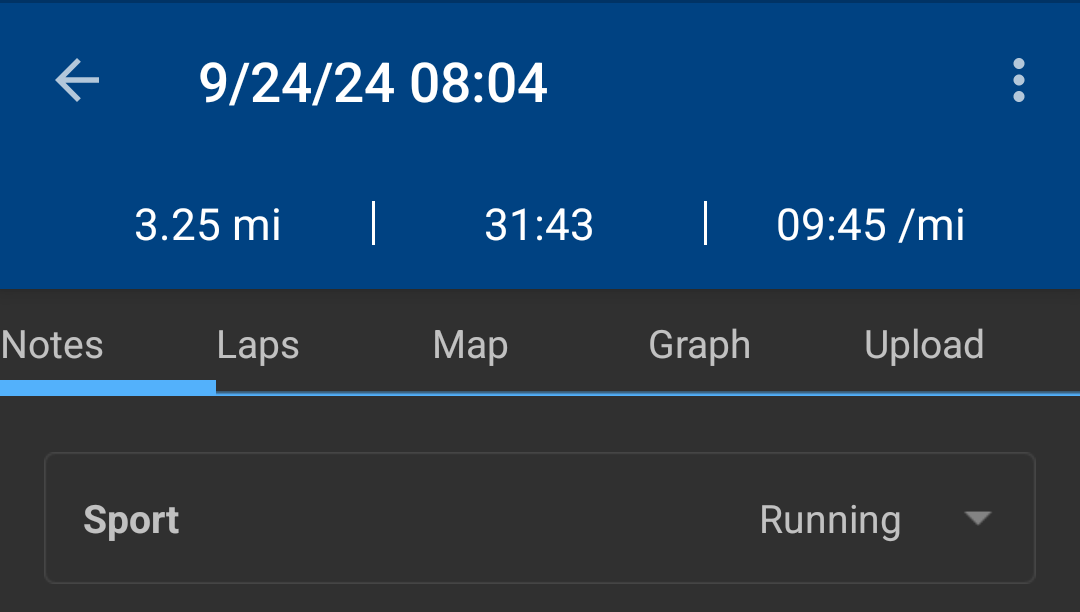Open the Laps tab

click(258, 345)
